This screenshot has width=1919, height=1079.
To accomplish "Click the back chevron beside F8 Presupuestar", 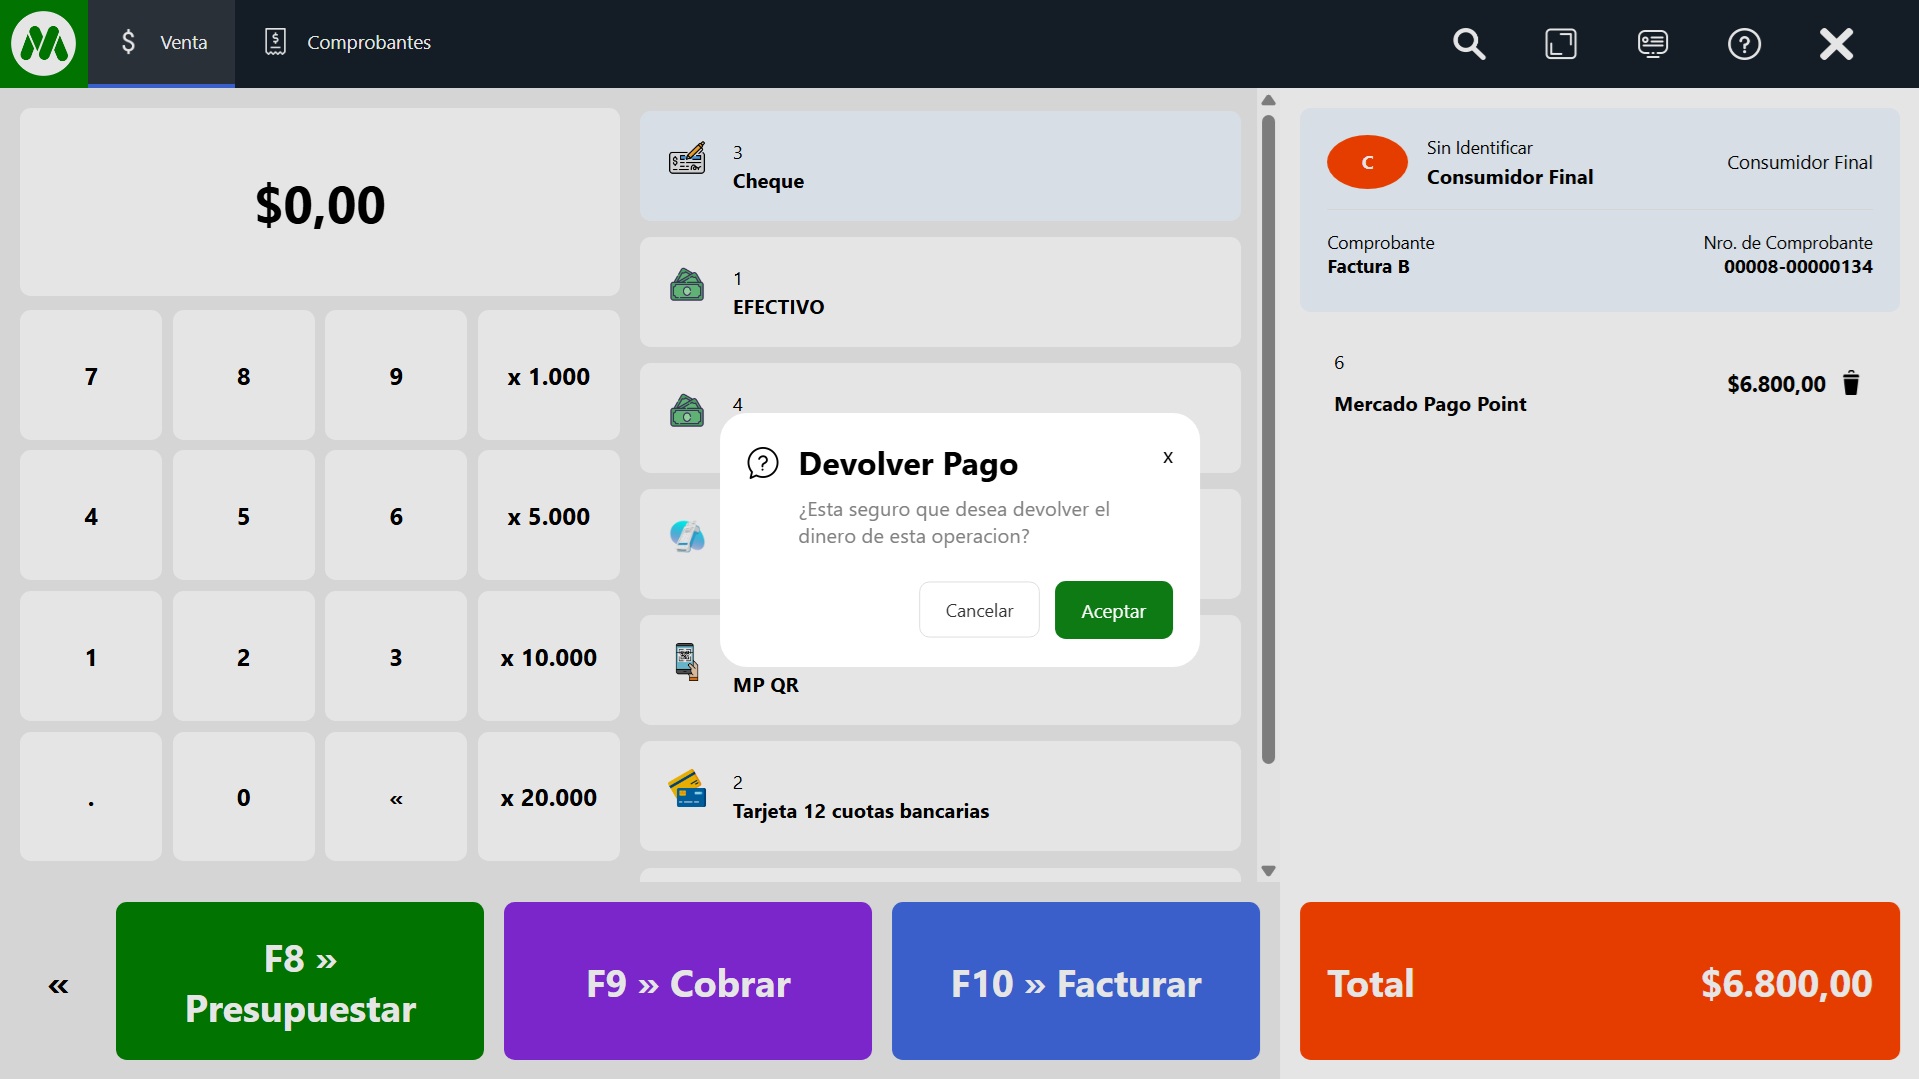I will [x=58, y=986].
